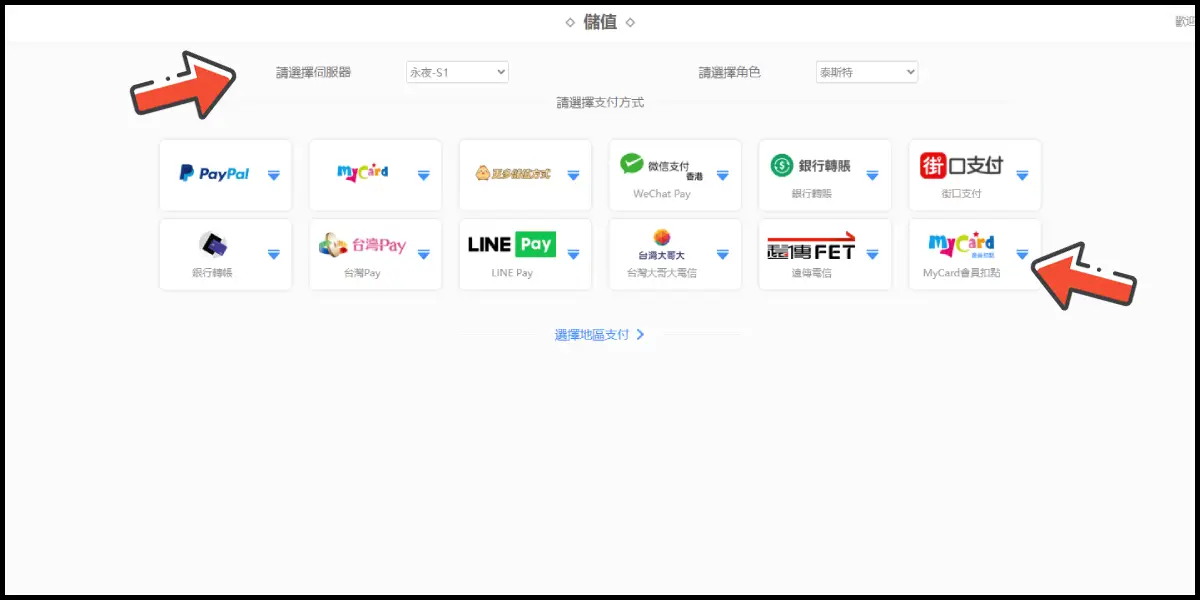Click the '請選擇支付方式' section heading
Viewport: 1200px width, 600px height.
click(600, 102)
